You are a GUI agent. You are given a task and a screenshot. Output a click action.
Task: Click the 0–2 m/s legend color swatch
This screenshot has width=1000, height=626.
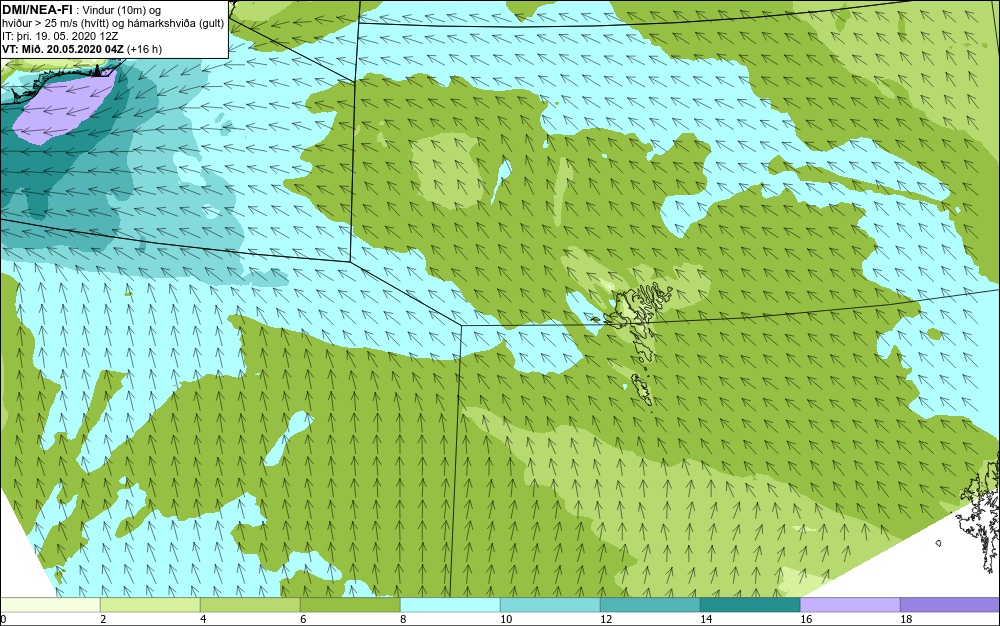point(50,605)
